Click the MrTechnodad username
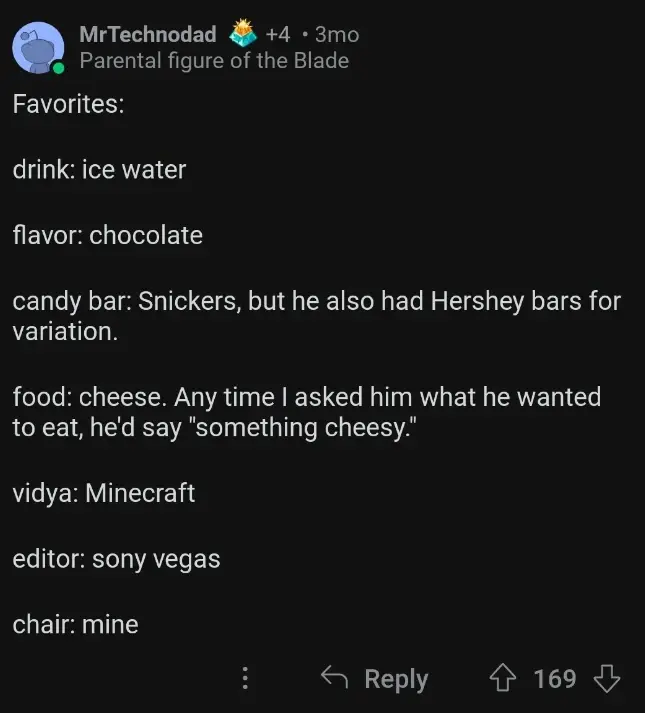This screenshot has height=713, width=645. click(147, 34)
